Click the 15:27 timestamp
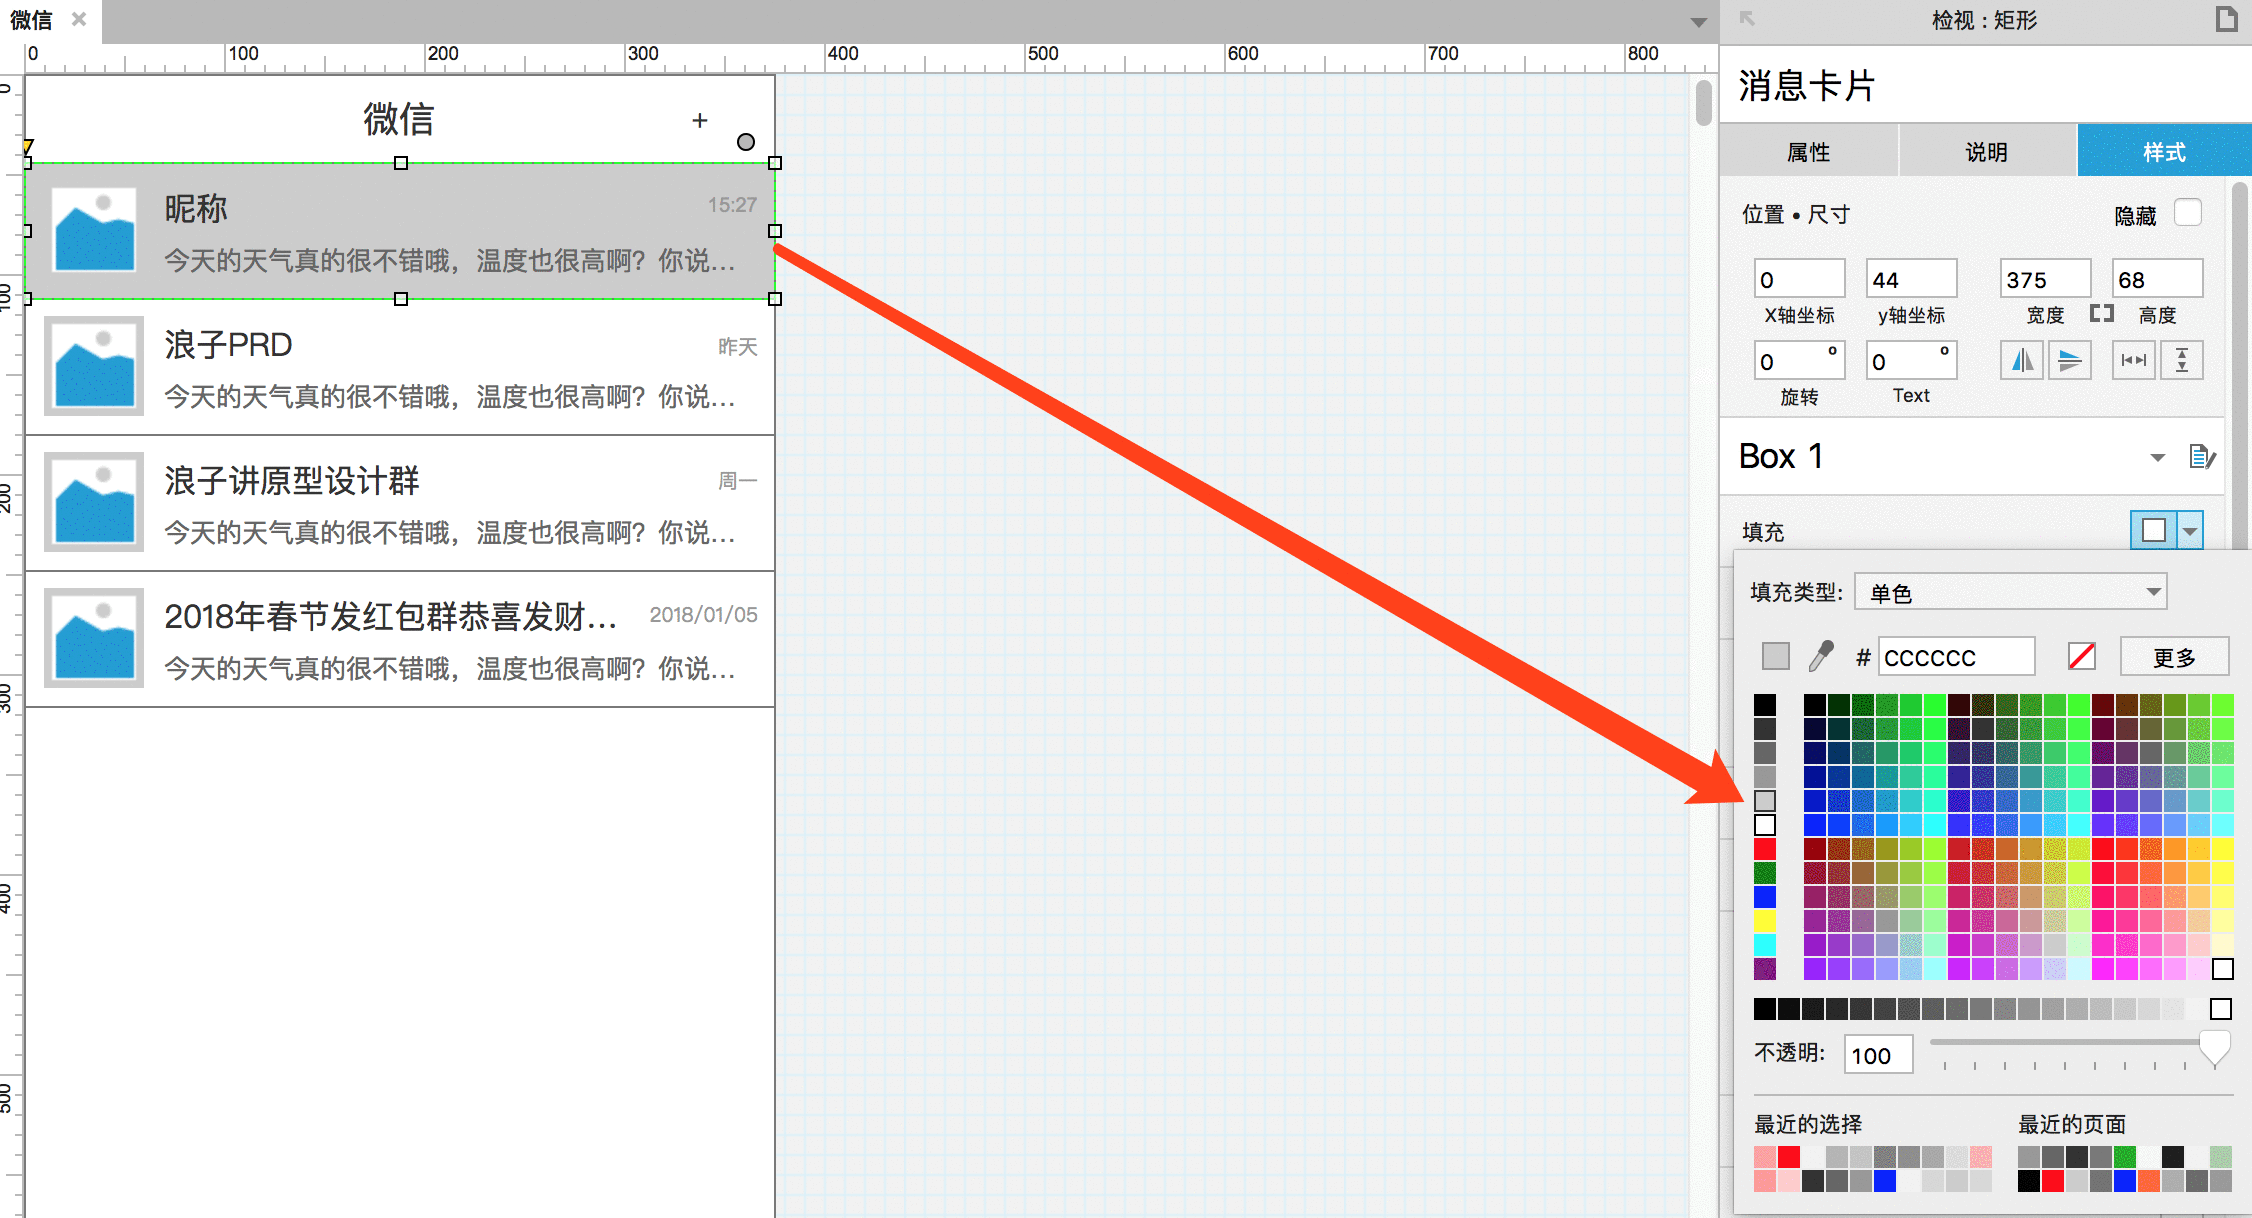Viewport: 2252px width, 1218px height. coord(733,205)
